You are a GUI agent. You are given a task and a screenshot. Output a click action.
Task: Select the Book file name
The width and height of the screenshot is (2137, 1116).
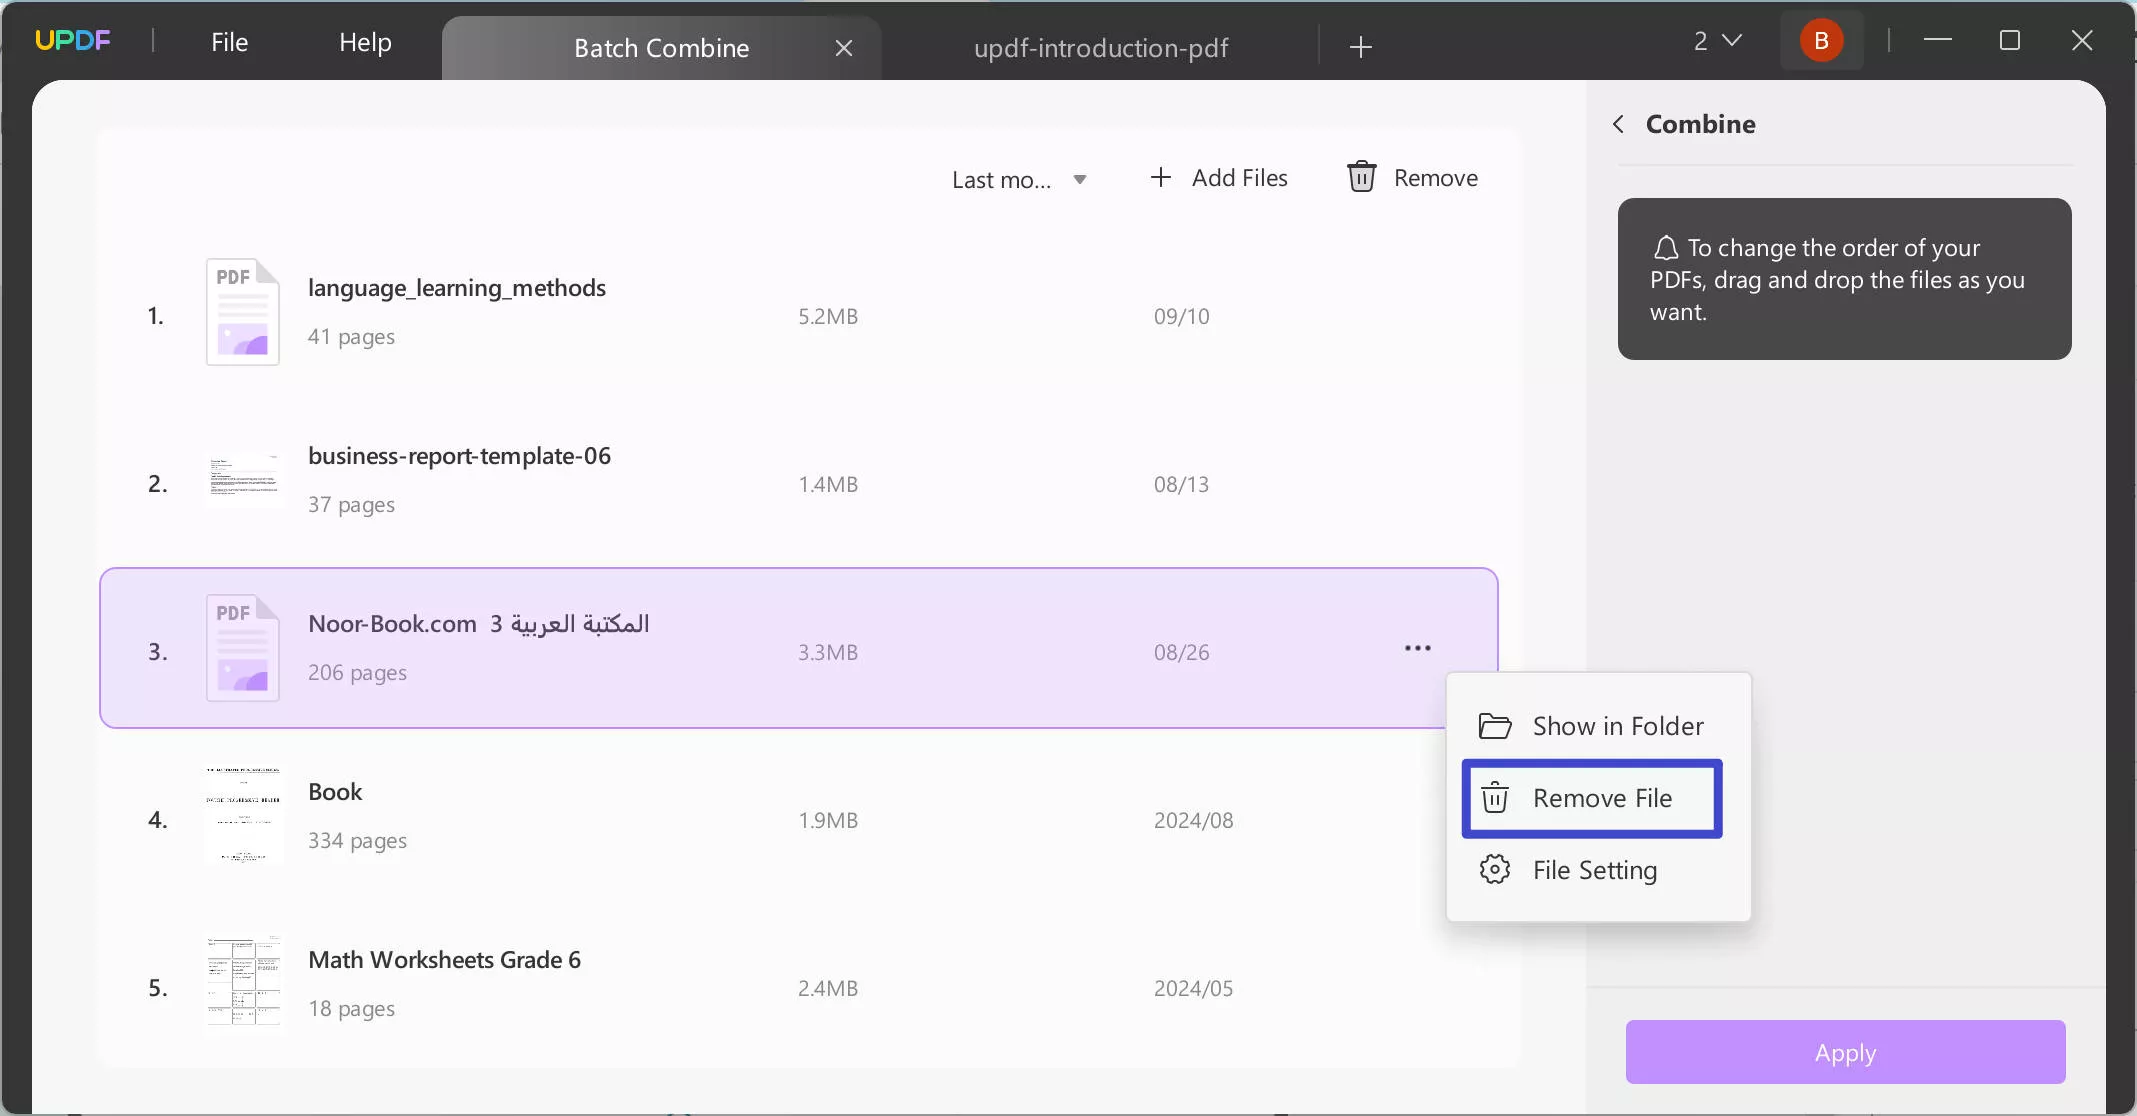click(x=335, y=792)
